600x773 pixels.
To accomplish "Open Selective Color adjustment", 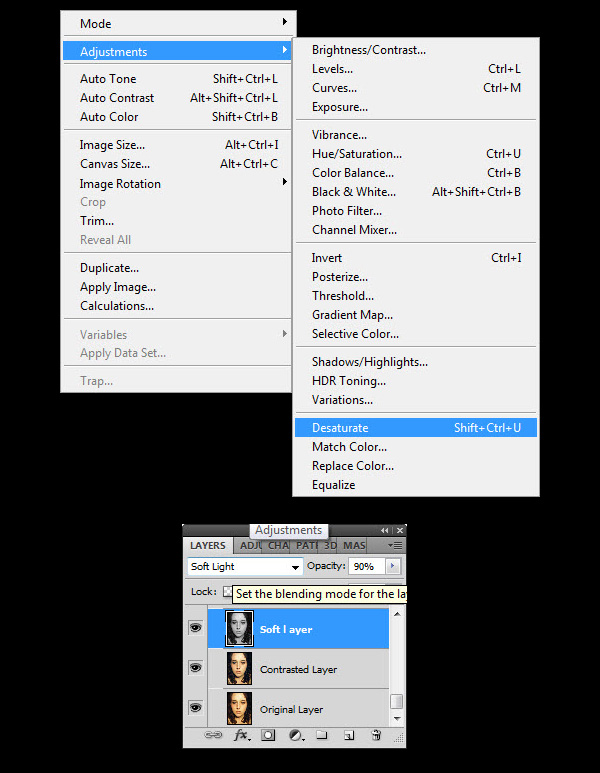I will [416, 334].
